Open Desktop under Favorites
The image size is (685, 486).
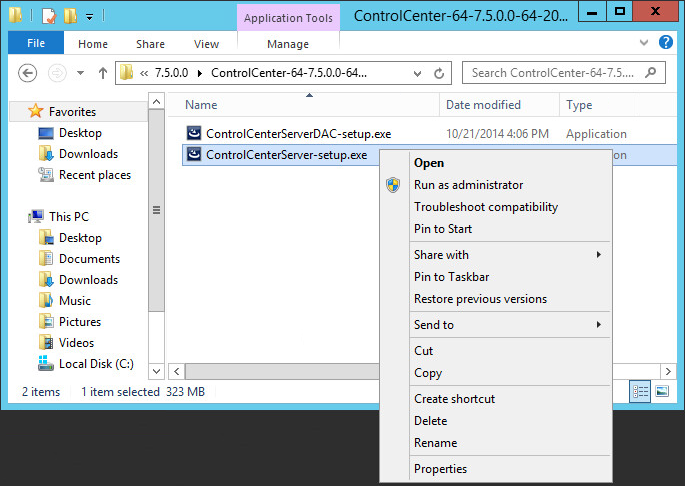80,133
